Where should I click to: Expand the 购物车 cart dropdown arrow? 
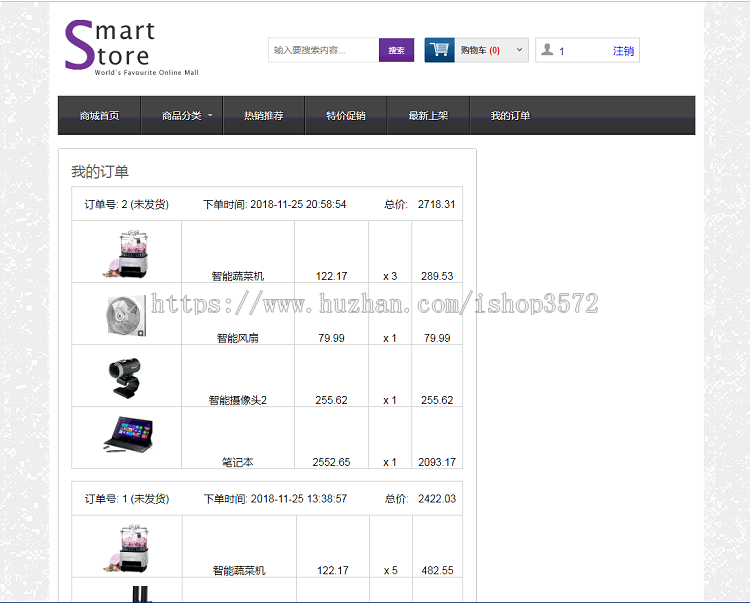click(x=519, y=49)
